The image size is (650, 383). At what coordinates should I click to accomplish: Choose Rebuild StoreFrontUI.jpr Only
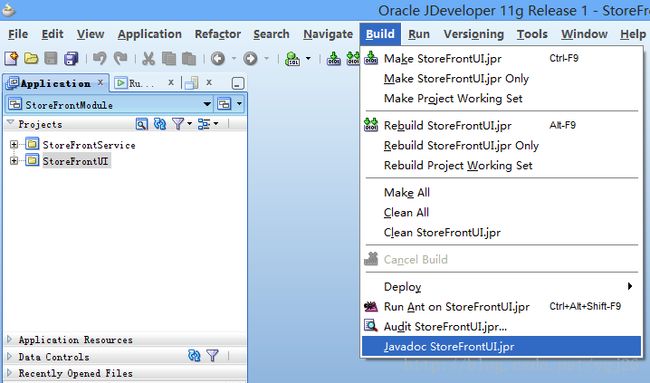point(501,145)
